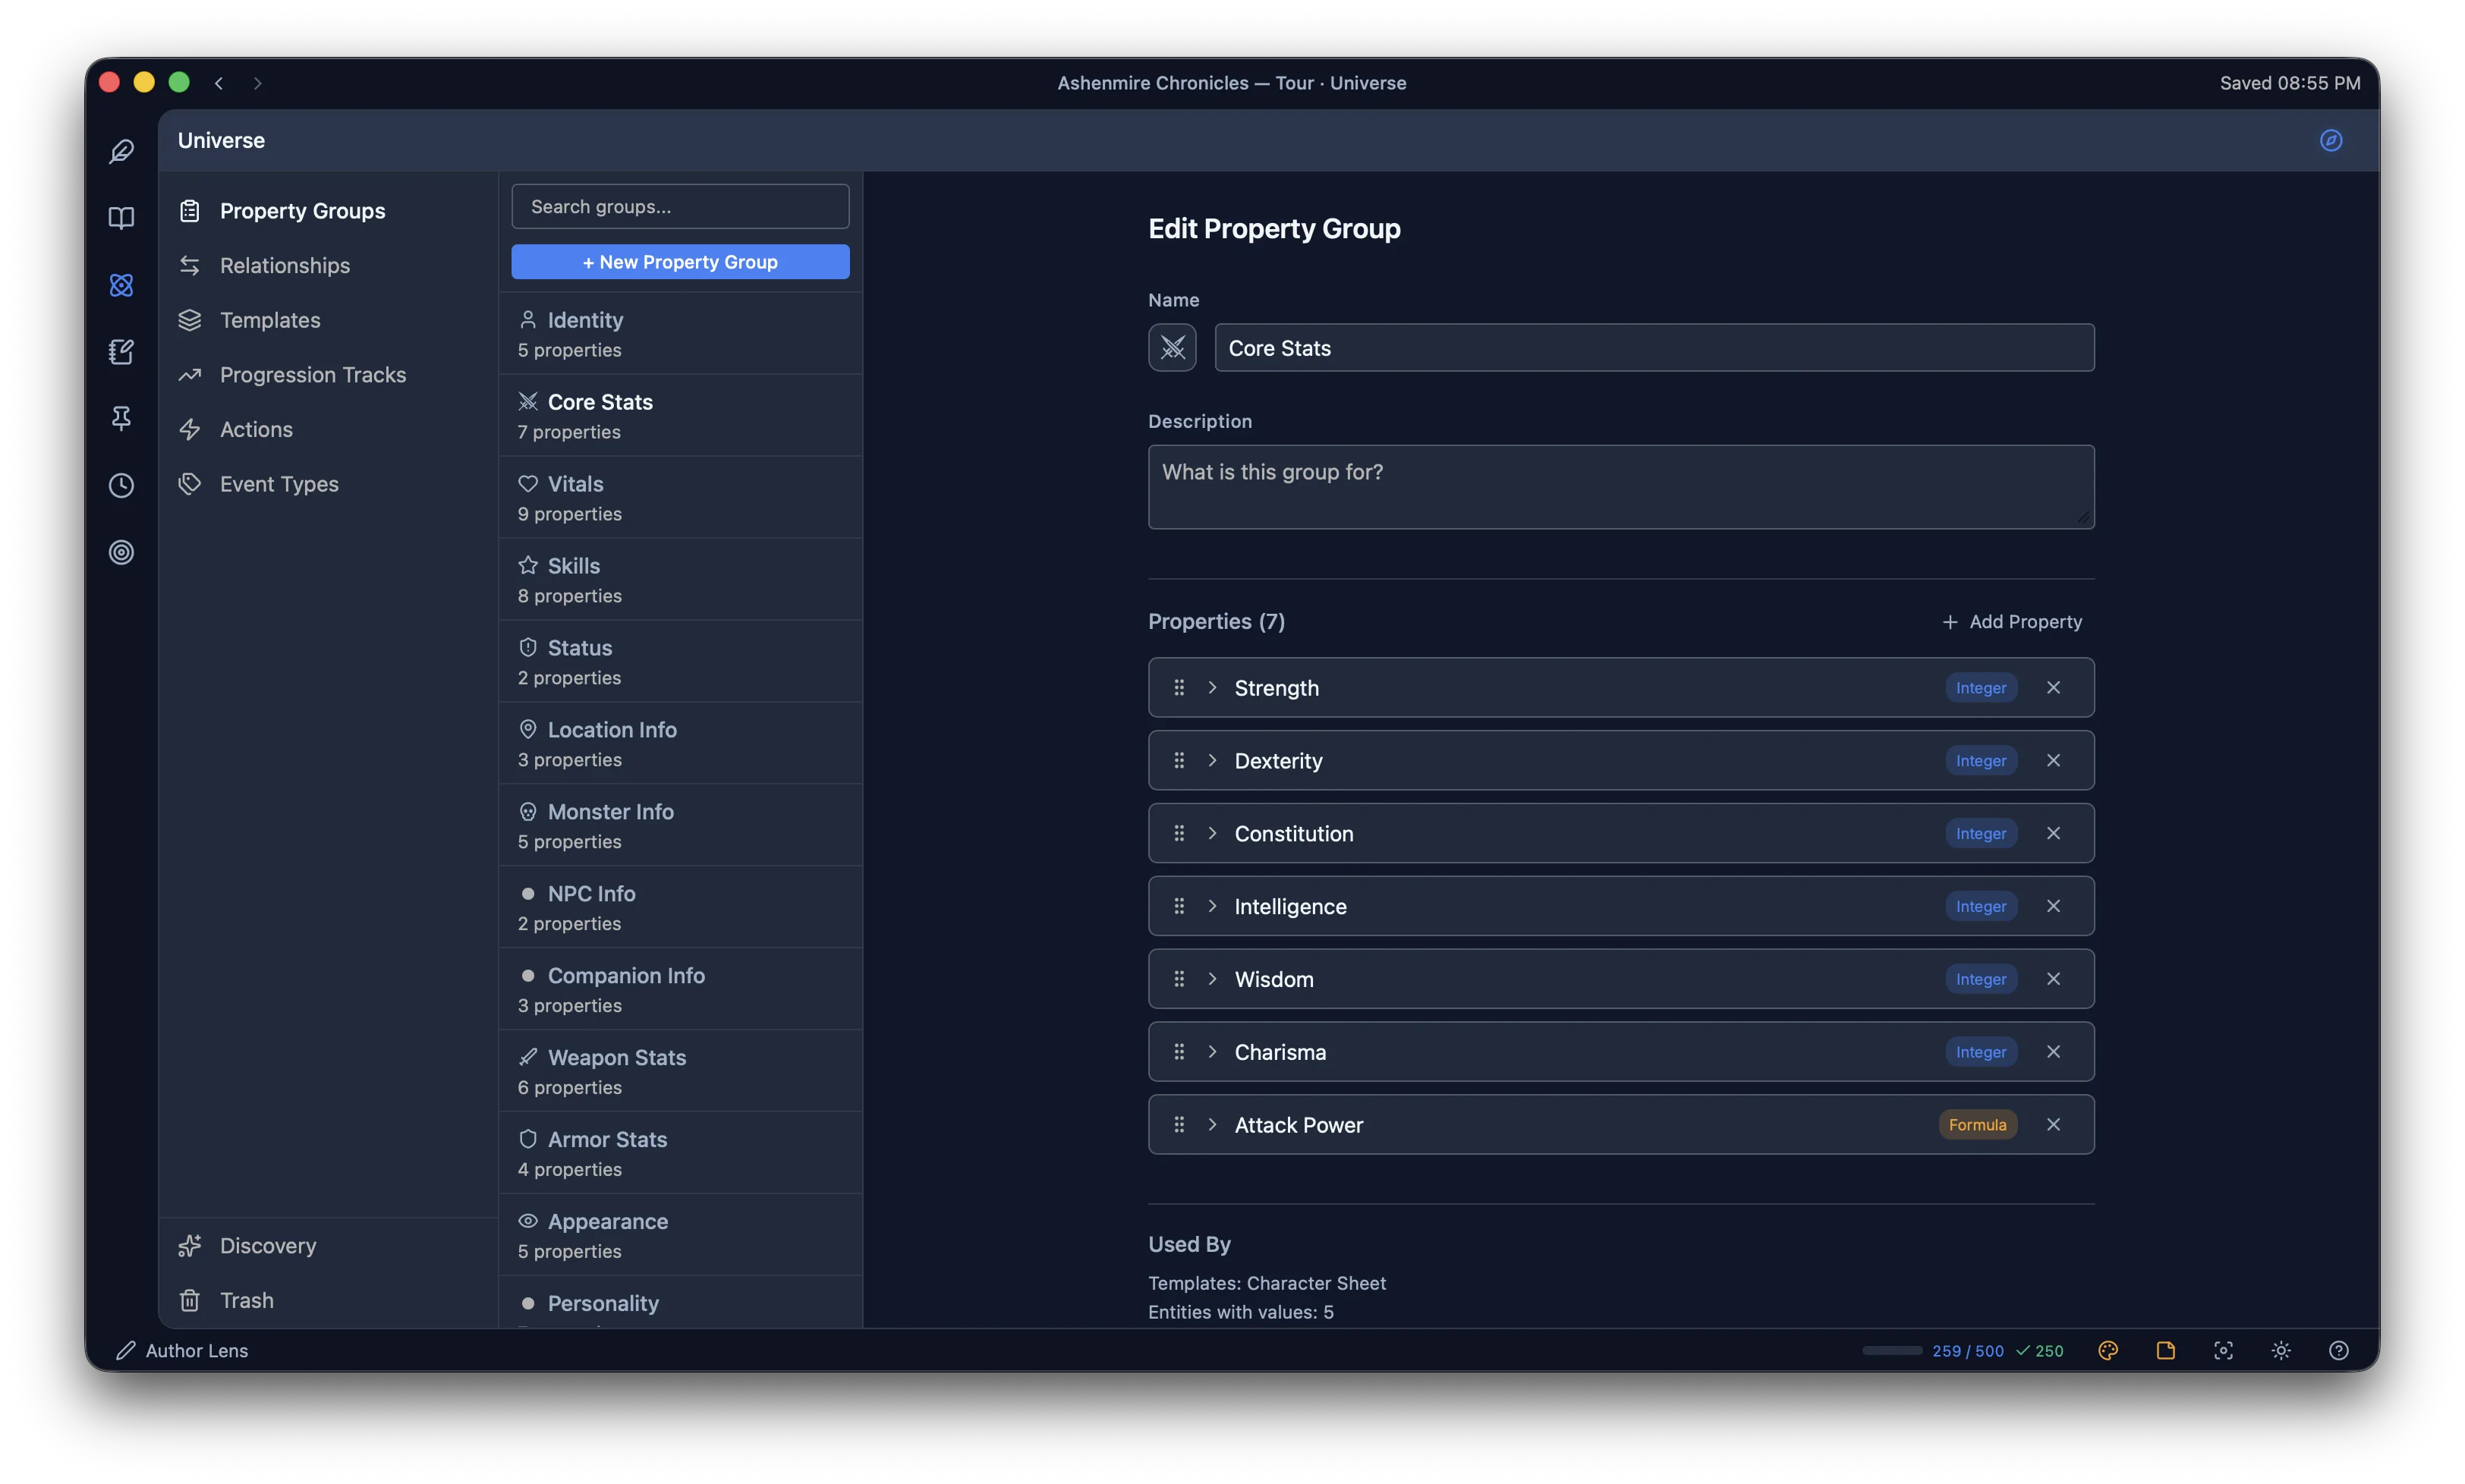Open the book icon in left rail
Image resolution: width=2465 pixels, height=1484 pixels.
[x=121, y=218]
